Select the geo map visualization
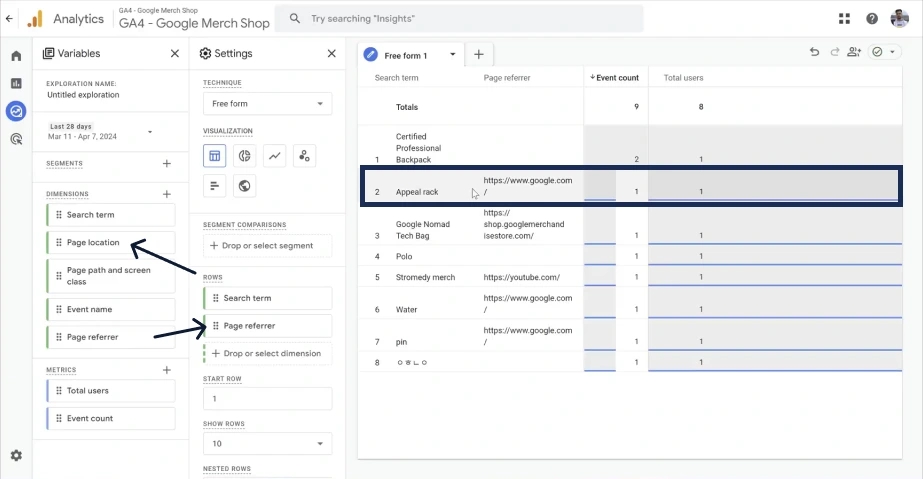The height and width of the screenshot is (479, 923). pos(244,186)
